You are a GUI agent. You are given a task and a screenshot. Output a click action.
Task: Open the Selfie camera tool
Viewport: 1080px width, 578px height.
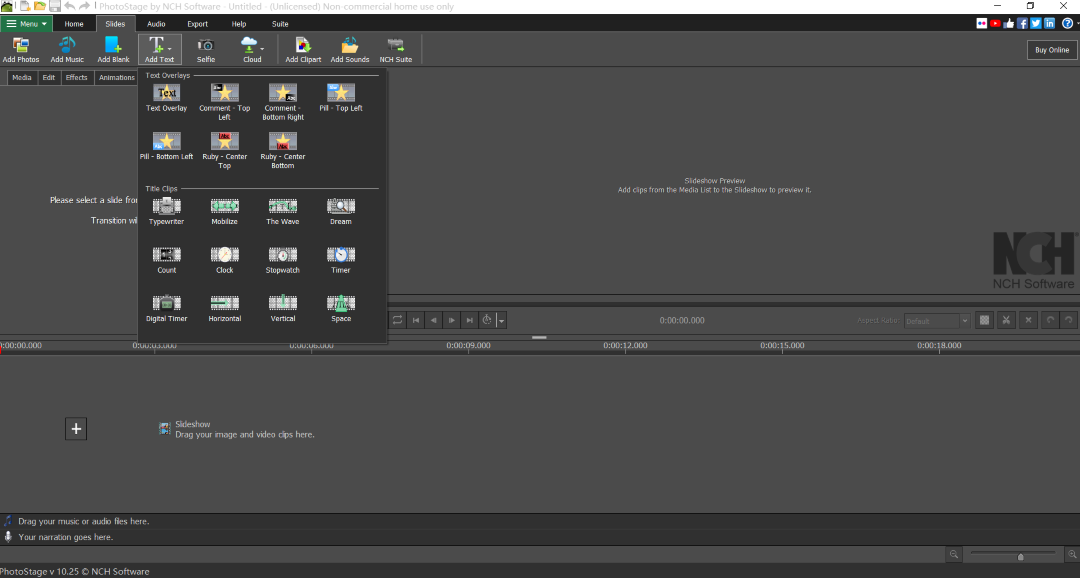pos(206,49)
